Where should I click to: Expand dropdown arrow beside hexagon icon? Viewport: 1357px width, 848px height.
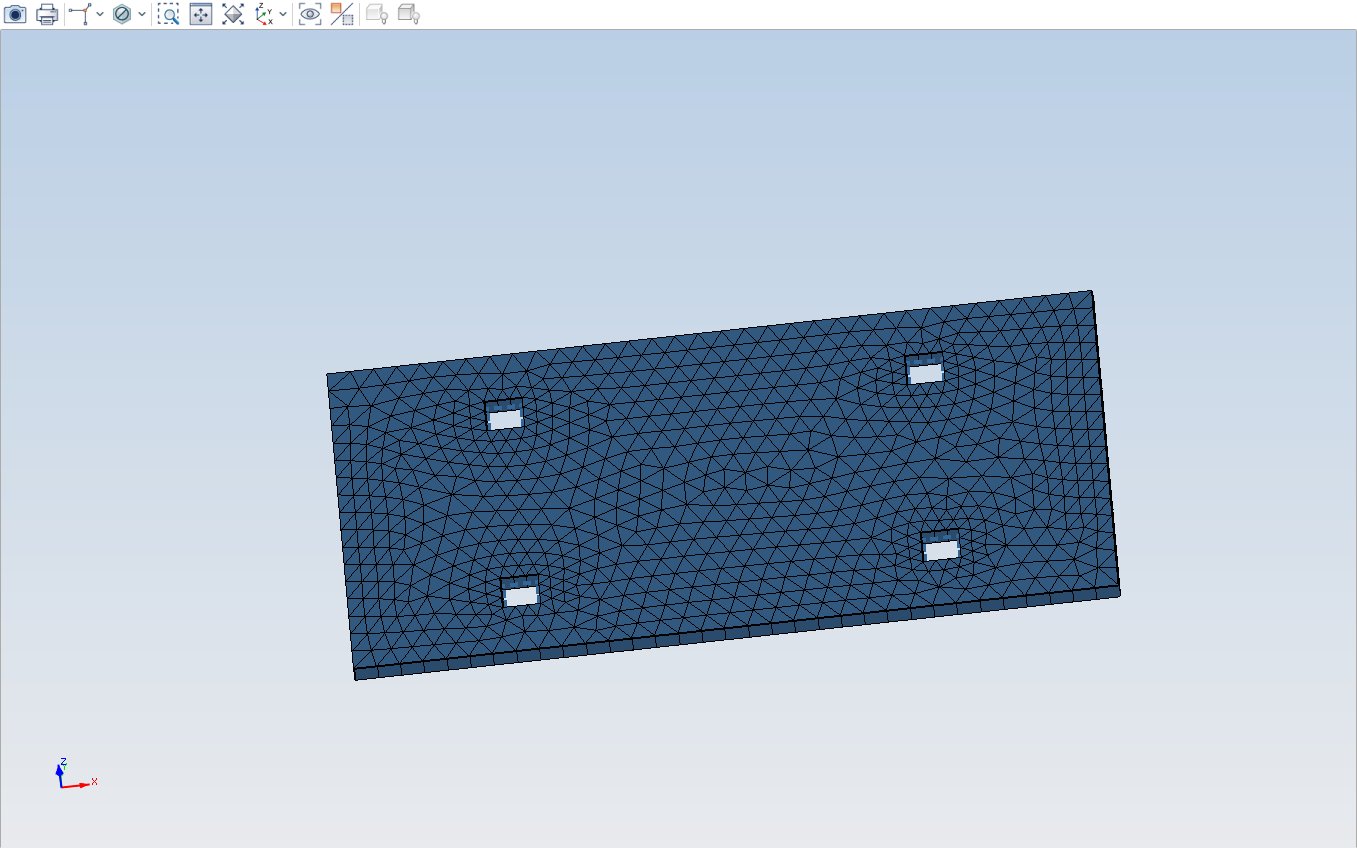coord(142,14)
